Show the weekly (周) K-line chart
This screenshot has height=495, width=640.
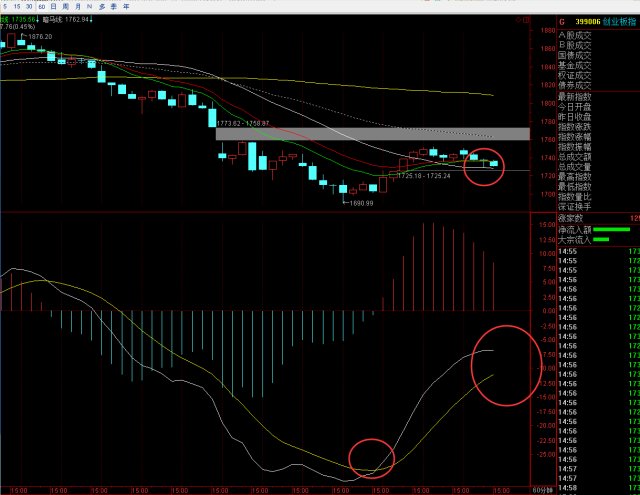click(x=65, y=5)
